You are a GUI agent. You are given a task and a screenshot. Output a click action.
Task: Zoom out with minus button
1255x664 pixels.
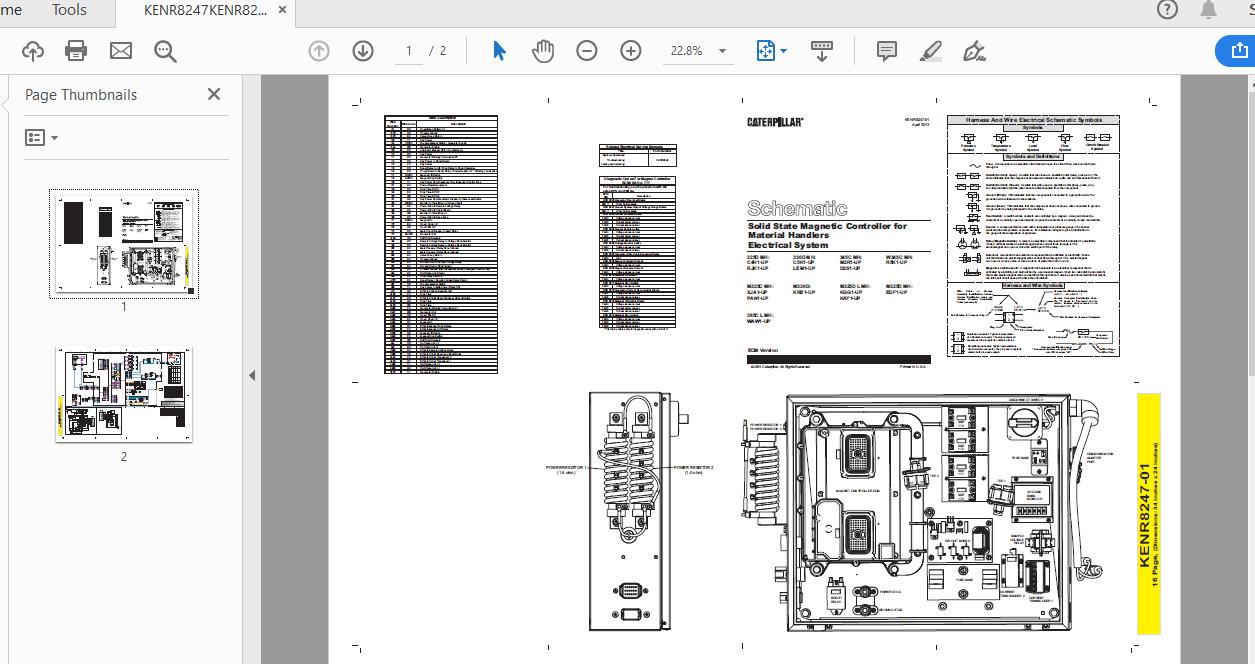click(587, 51)
